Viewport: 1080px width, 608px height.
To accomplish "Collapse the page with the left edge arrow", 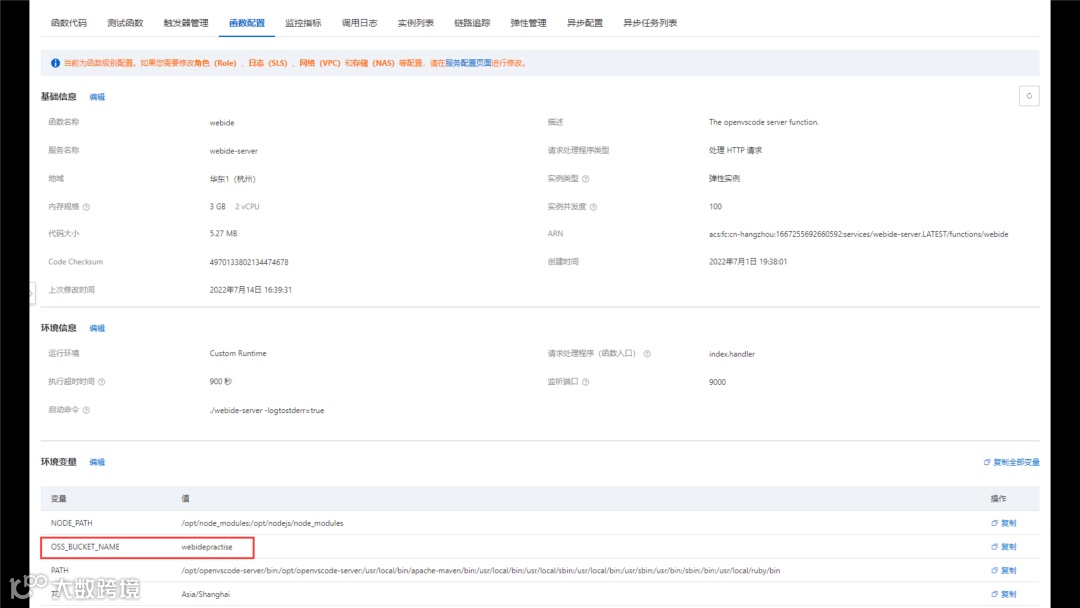I will coord(30,294).
